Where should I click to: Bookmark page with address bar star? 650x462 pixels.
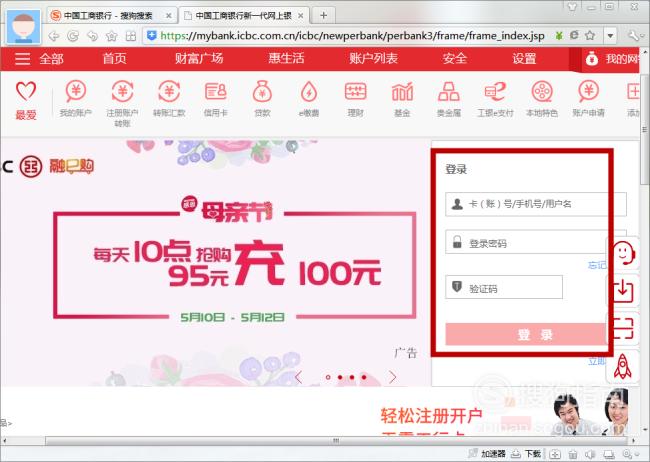589,36
